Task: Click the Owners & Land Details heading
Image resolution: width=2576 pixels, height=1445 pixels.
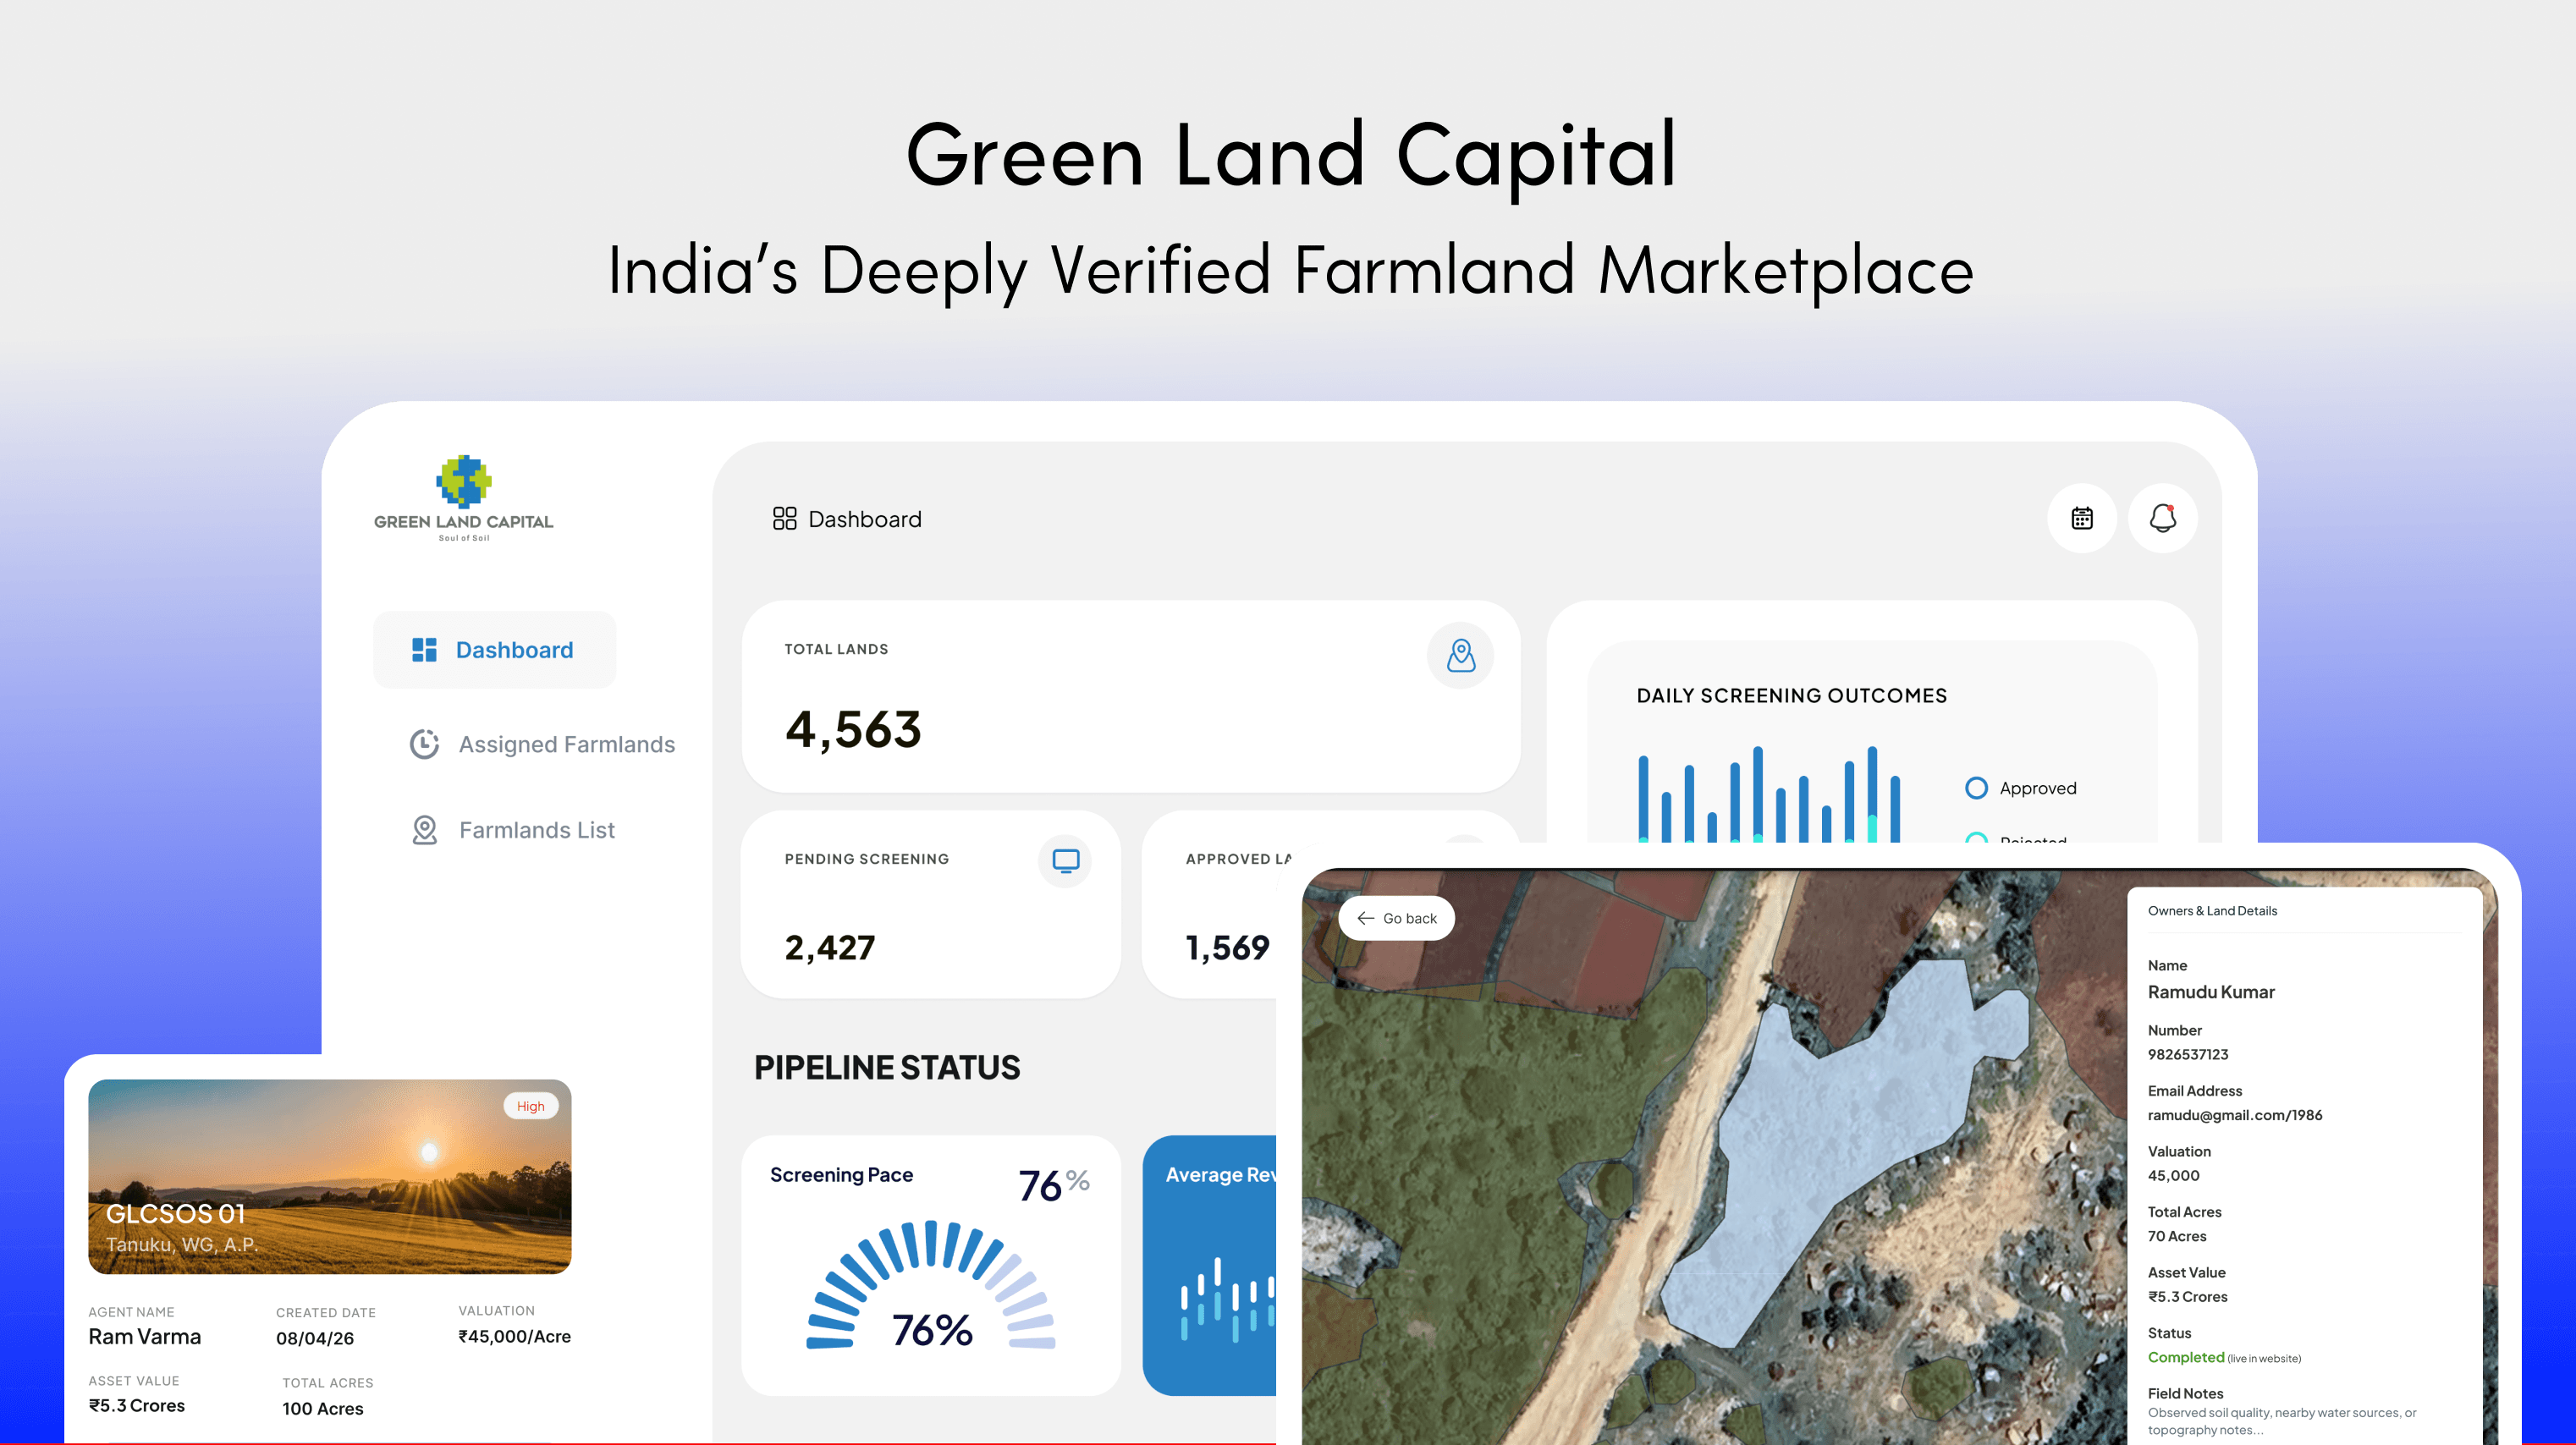Action: [2212, 911]
